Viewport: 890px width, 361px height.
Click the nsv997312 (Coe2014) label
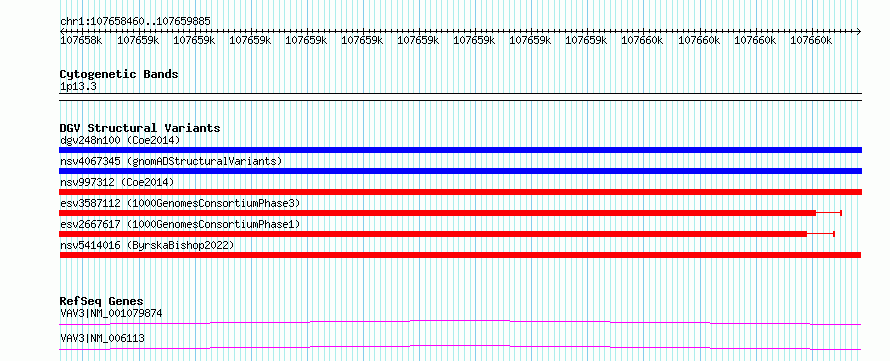coord(117,182)
